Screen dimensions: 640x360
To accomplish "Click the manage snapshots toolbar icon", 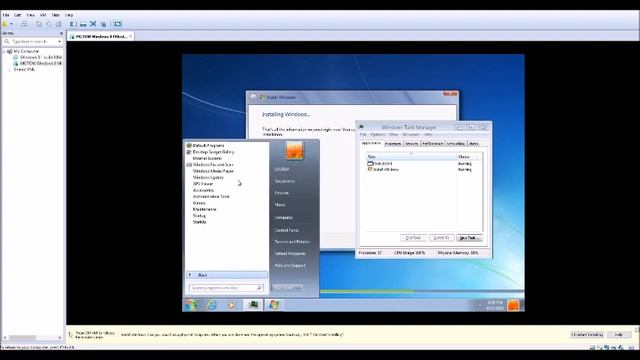I will tap(59, 24).
